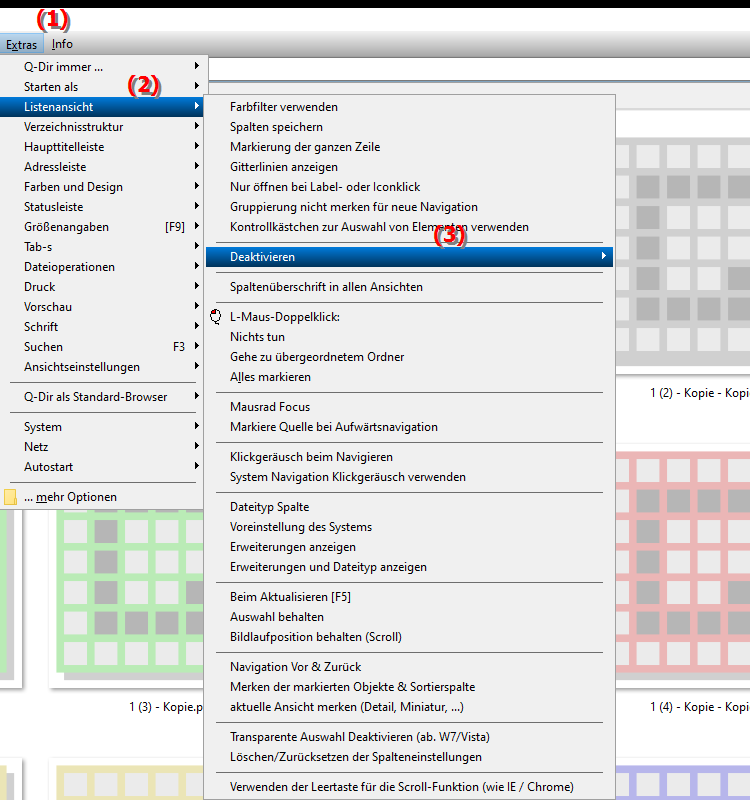Click Löschen/Zurücksetzen der Spalteneinstellungen
The image size is (750, 800).
[409, 757]
